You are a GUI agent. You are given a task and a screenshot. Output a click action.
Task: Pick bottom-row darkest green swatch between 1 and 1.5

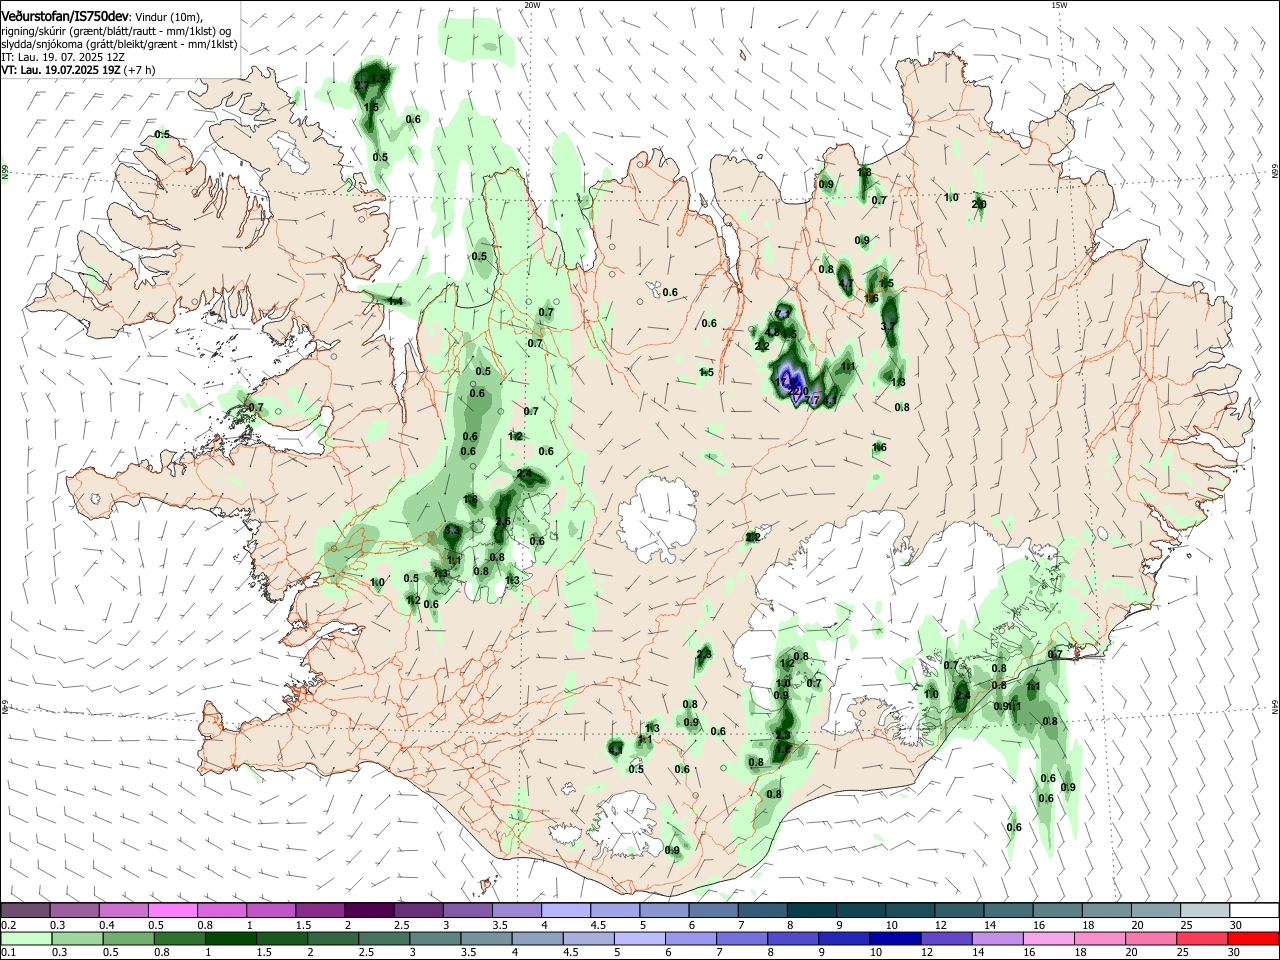[x=231, y=938]
